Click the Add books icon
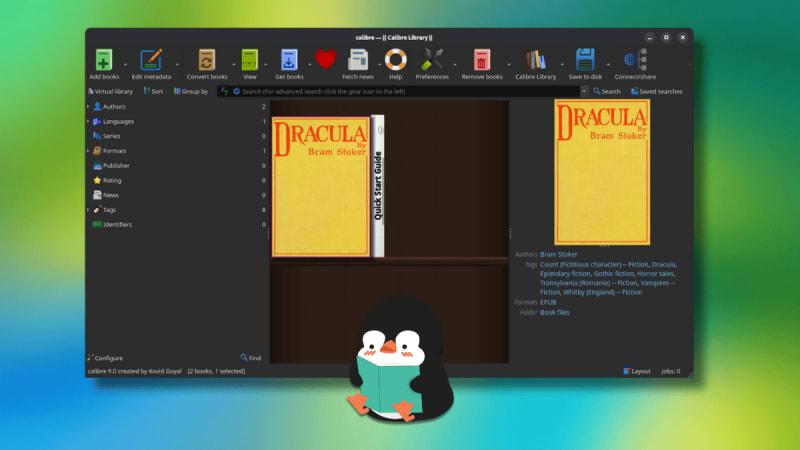The image size is (800, 450). coord(104,60)
